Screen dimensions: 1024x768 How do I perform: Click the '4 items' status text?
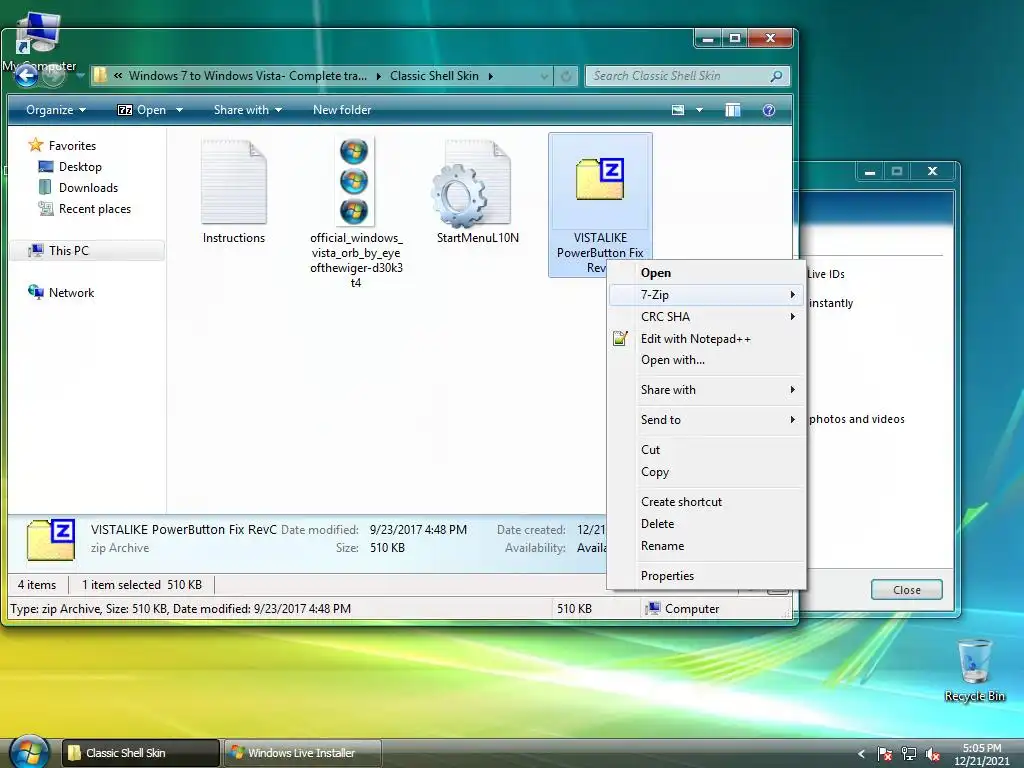37,584
